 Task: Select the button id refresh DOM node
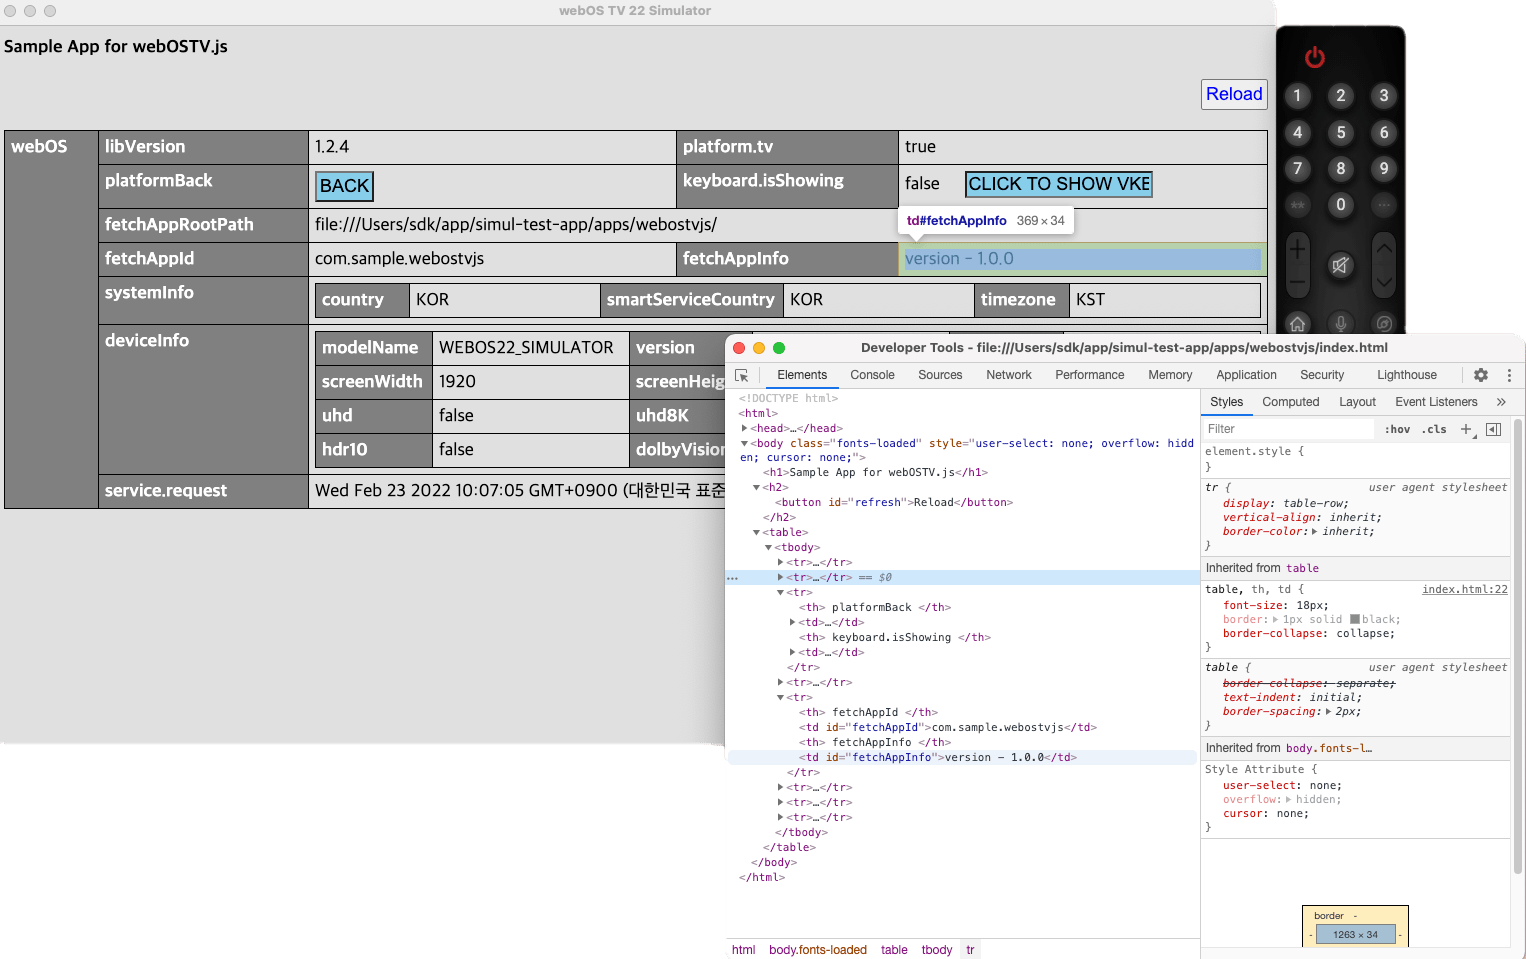click(x=893, y=502)
